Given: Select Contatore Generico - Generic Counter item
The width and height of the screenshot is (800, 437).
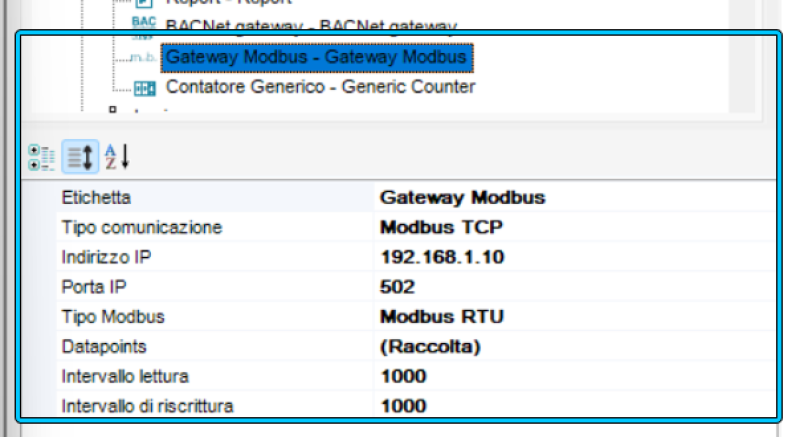Looking at the screenshot, I should [320, 87].
